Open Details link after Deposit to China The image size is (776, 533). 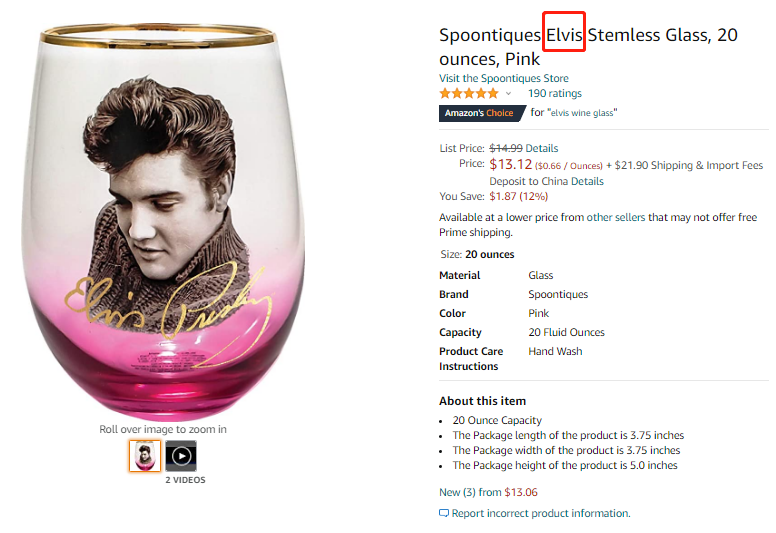click(x=587, y=181)
